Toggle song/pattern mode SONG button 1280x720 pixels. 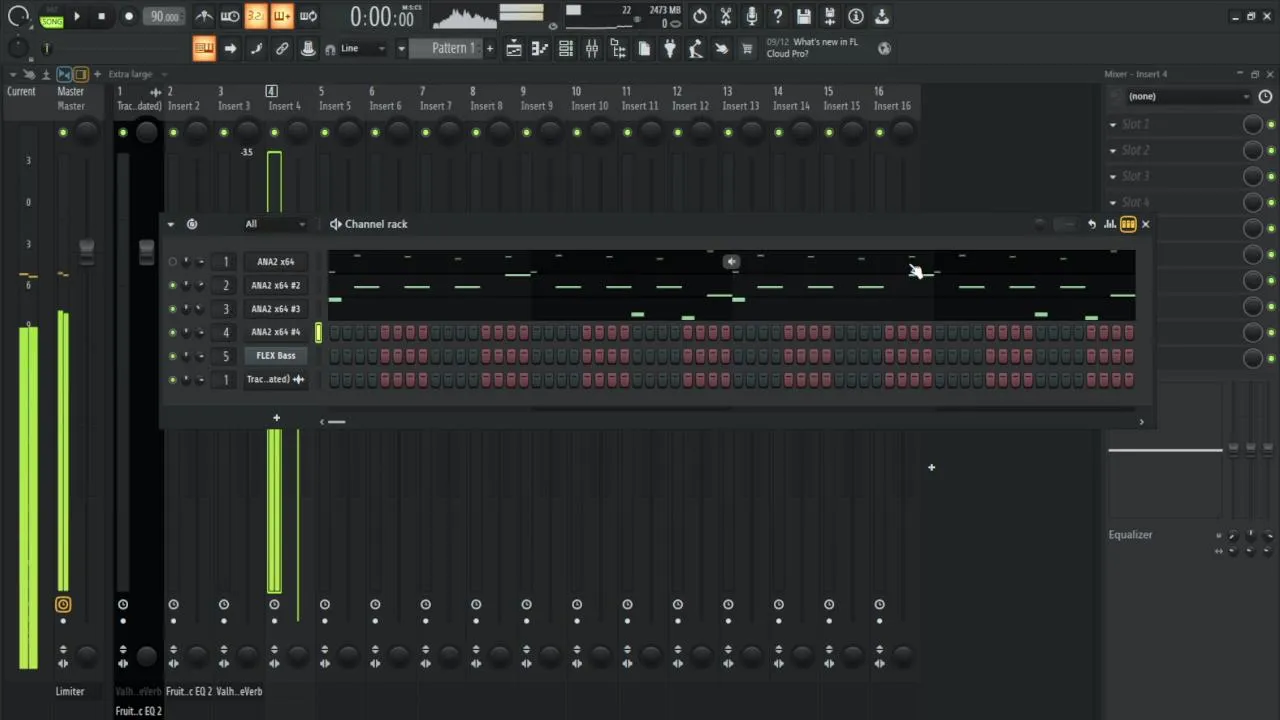point(51,21)
